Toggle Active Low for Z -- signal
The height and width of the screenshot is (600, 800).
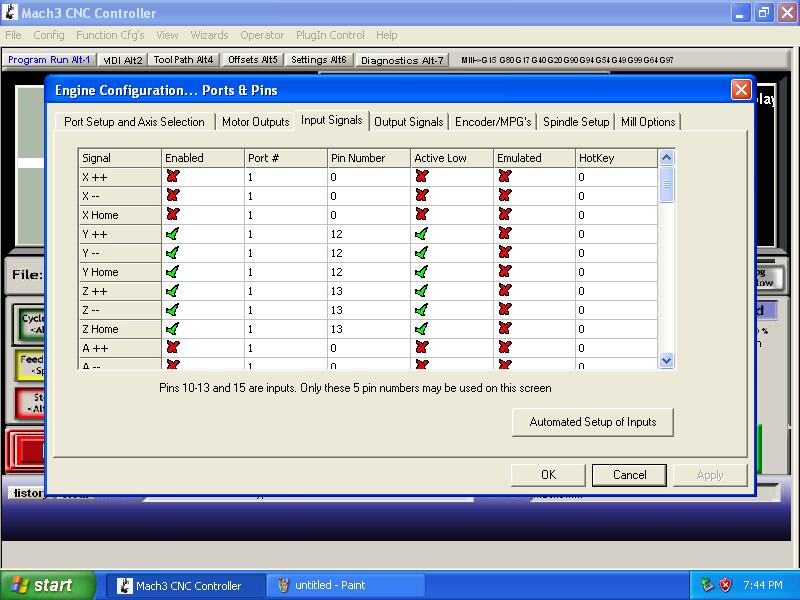[421, 310]
